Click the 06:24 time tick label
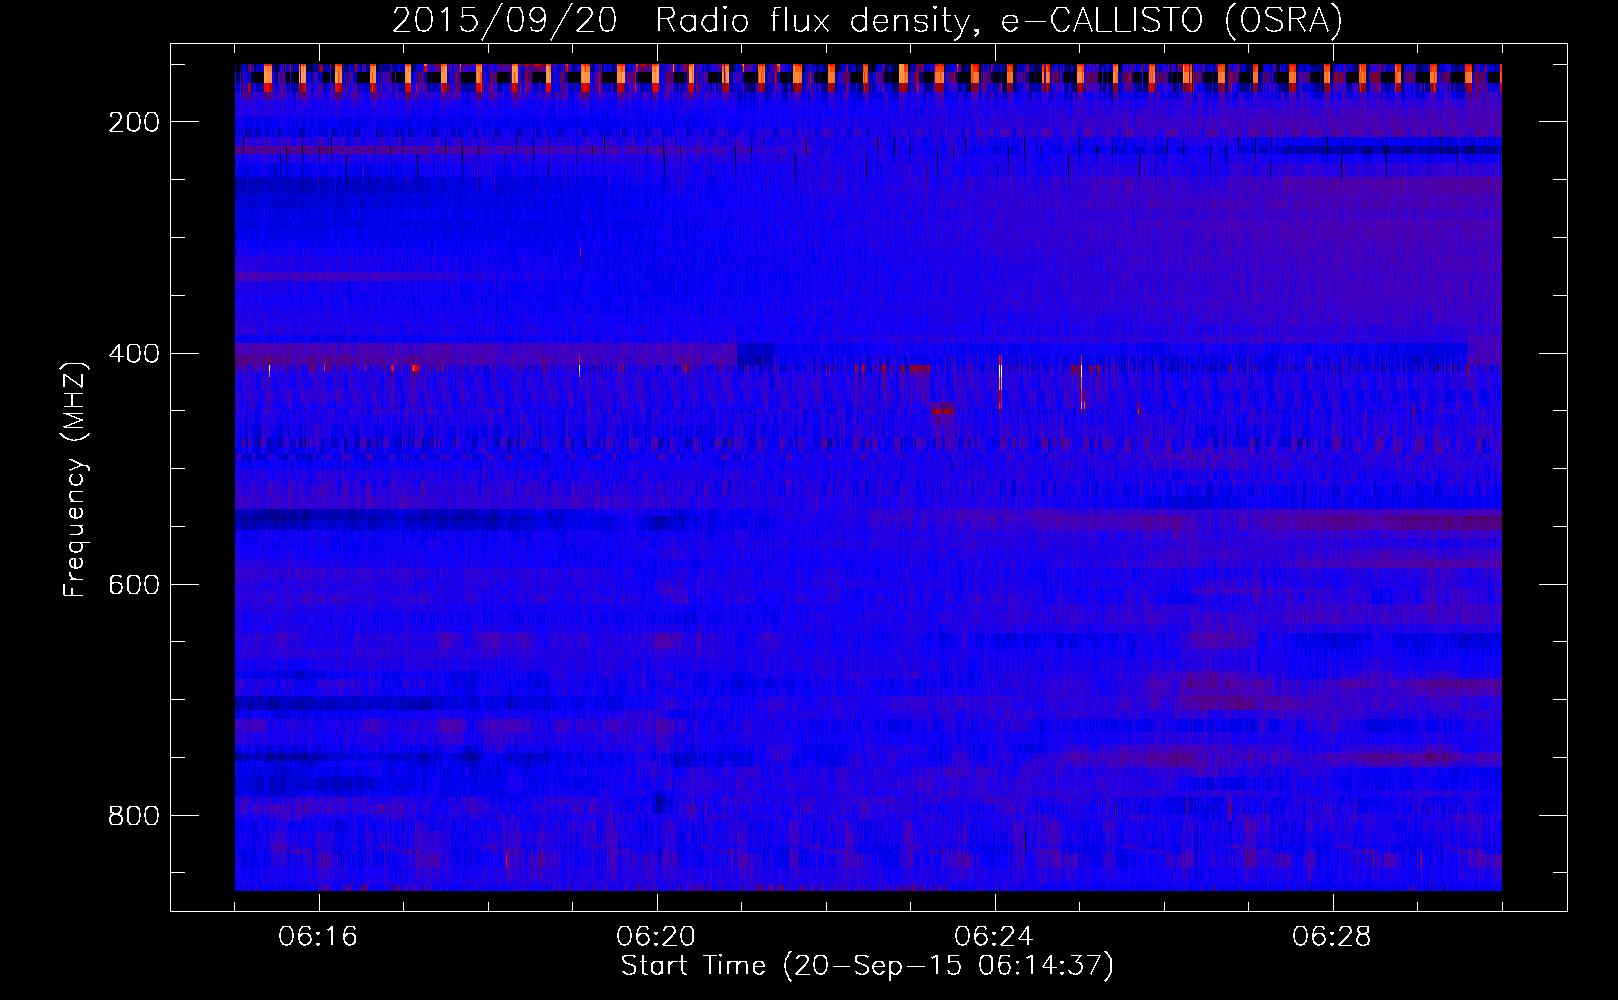This screenshot has height=1000, width=1618. click(x=994, y=937)
